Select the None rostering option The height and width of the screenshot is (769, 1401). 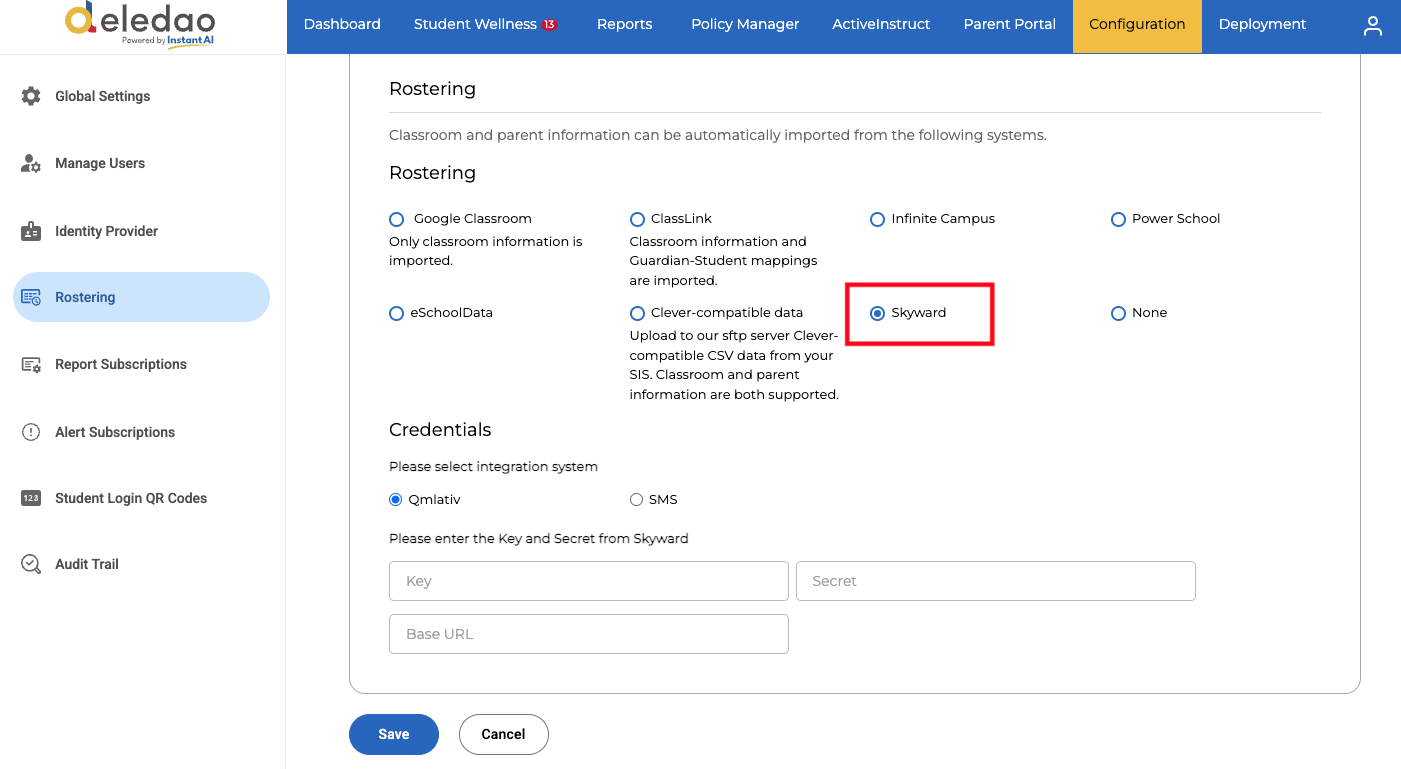[1118, 313]
